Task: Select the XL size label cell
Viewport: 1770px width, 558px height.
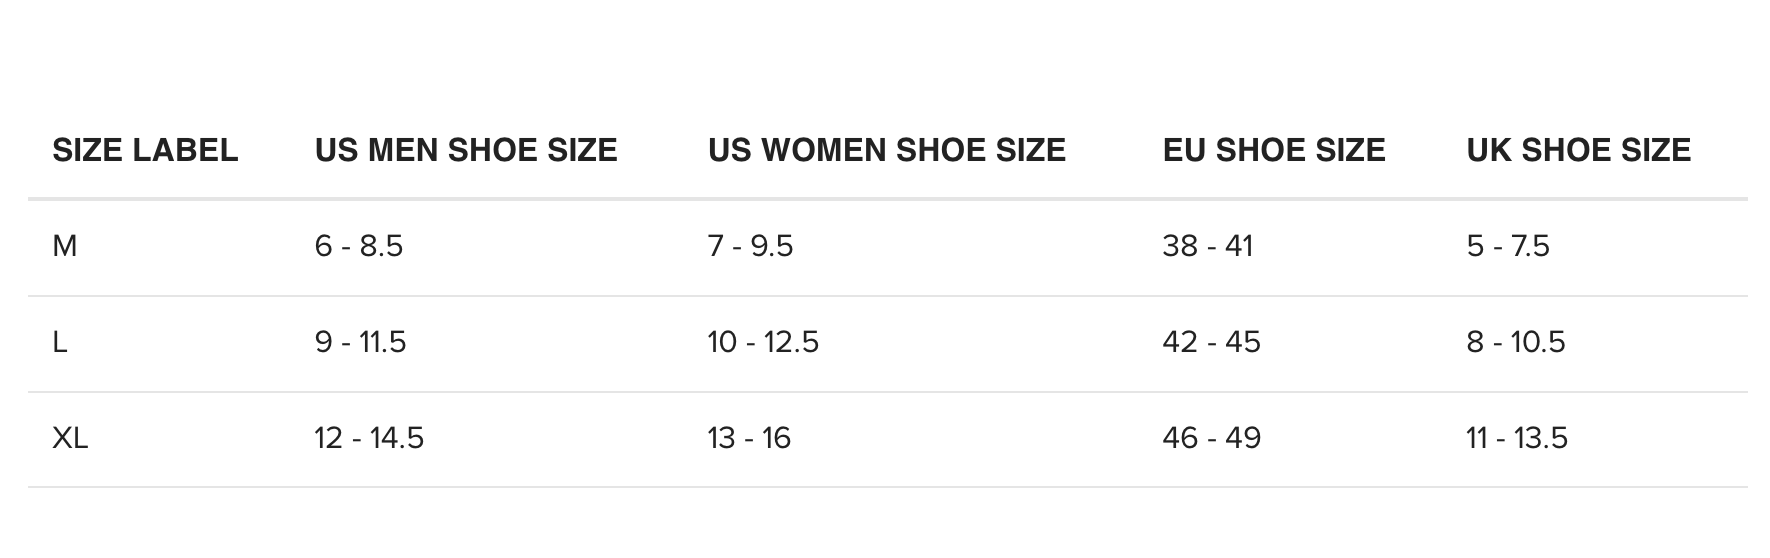Action: click(70, 438)
